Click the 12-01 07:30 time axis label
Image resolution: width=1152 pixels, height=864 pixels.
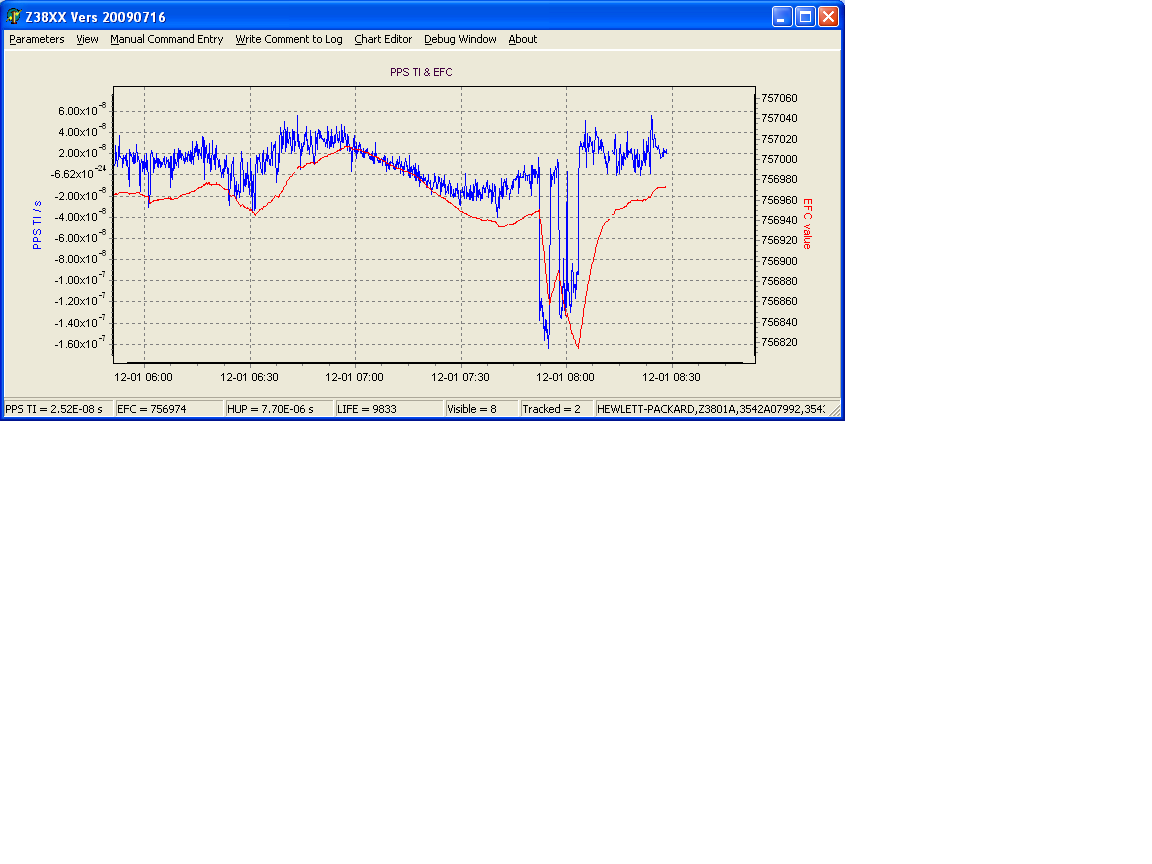pyautogui.click(x=460, y=377)
